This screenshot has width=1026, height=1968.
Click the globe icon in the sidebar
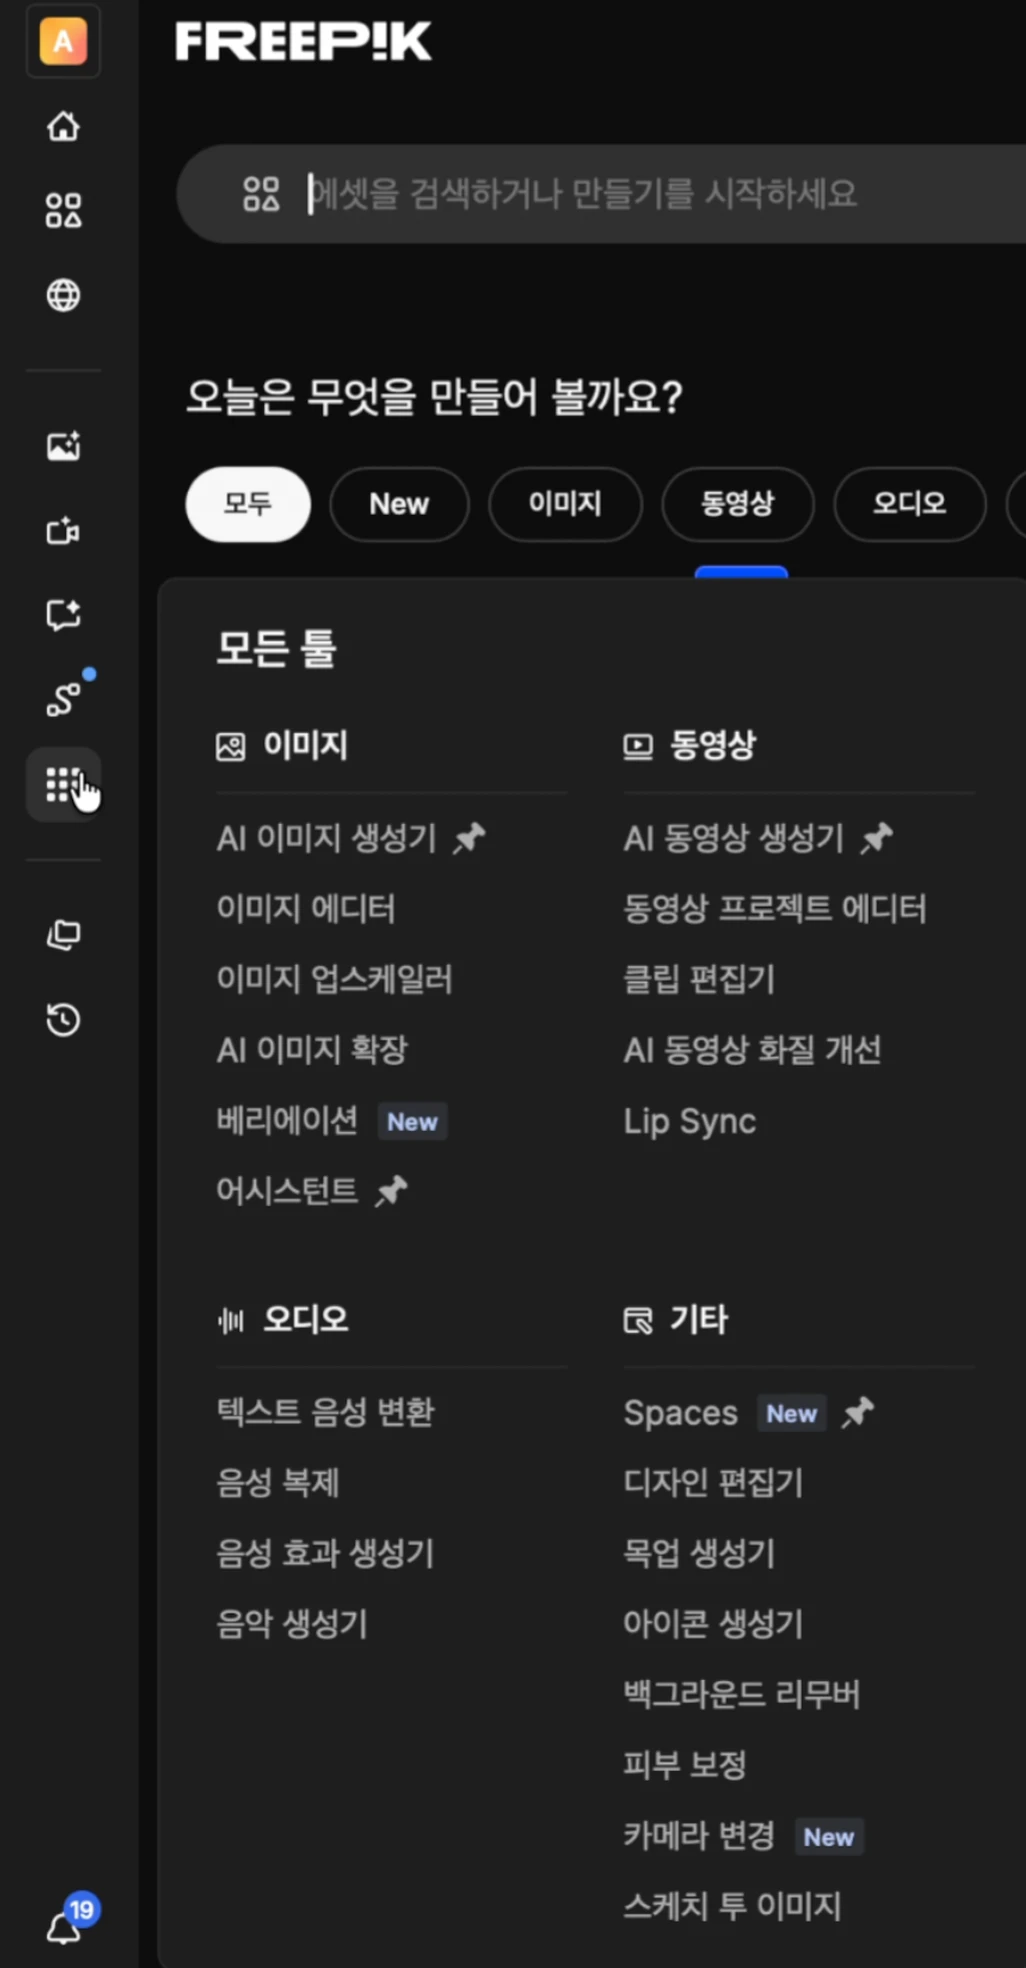63,296
